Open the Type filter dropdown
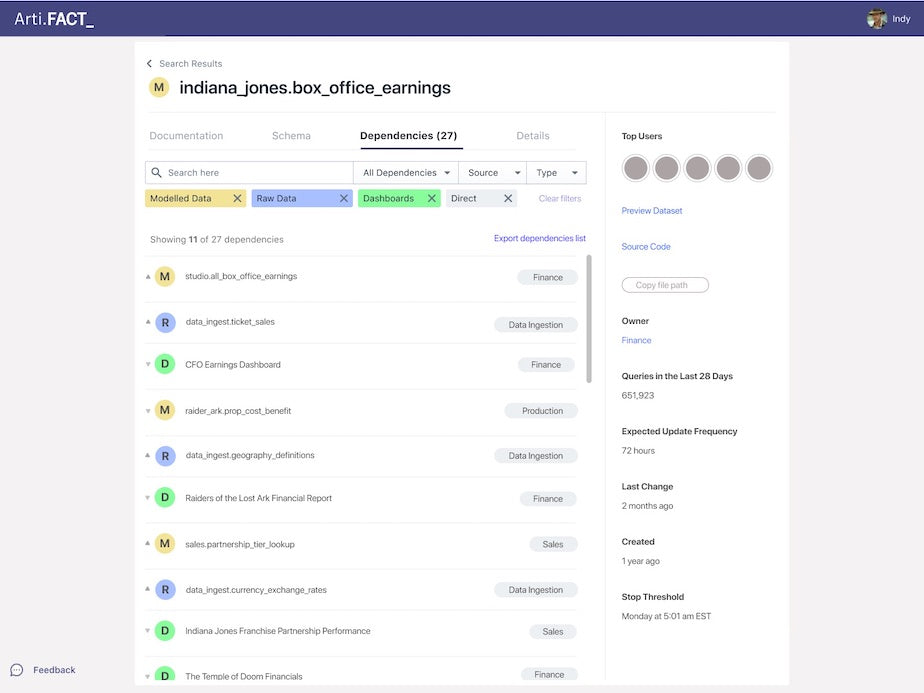Screen dimensions: 924x693 (x=556, y=173)
